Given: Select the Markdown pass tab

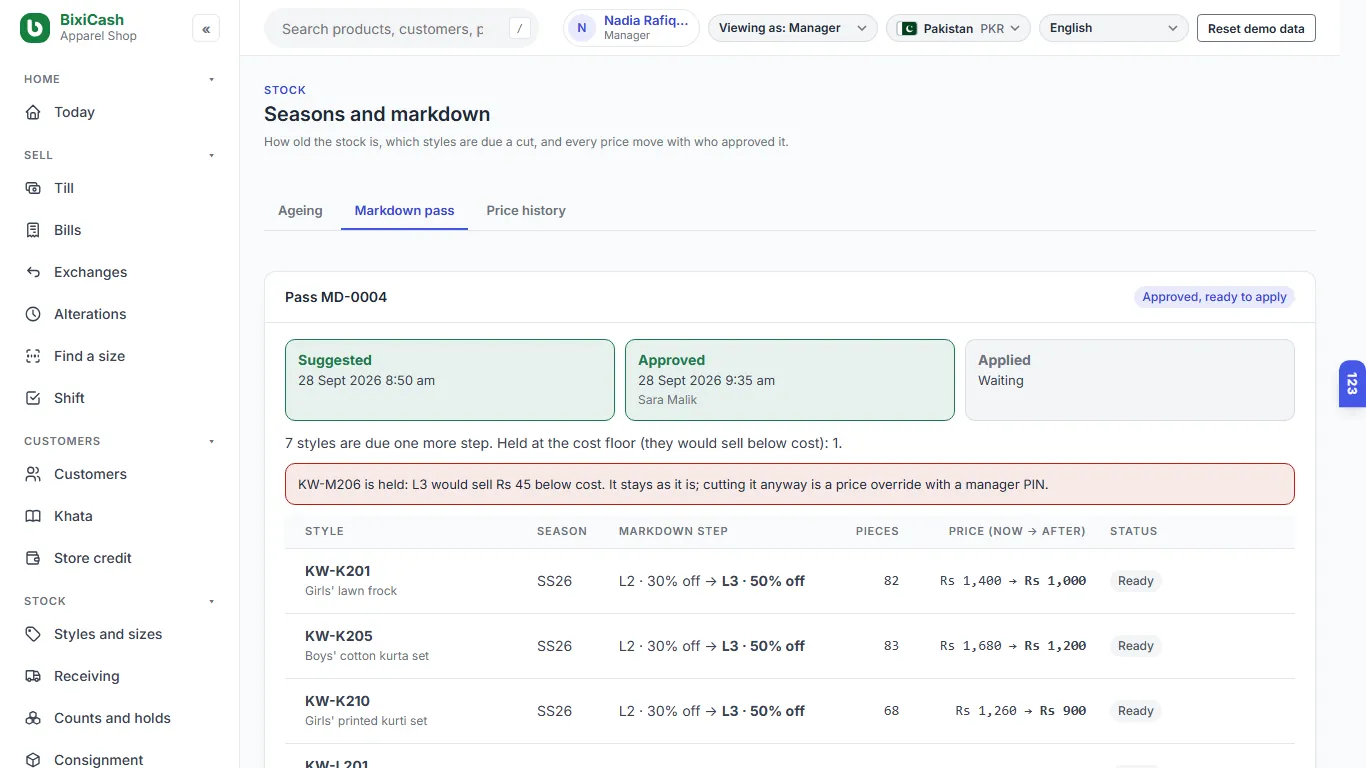Looking at the screenshot, I should [x=404, y=210].
